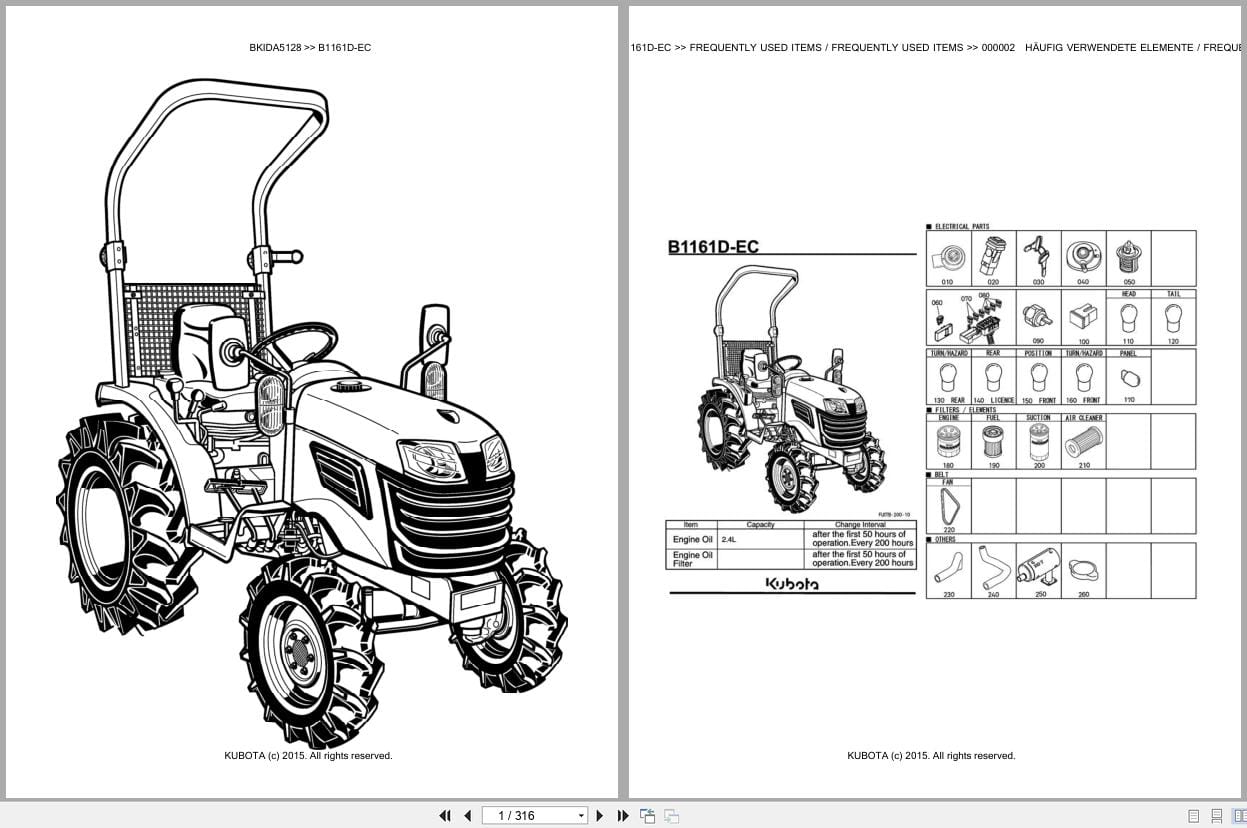1247x828 pixels.
Task: Click the TAIL bulb labeled 120
Action: (1173, 318)
